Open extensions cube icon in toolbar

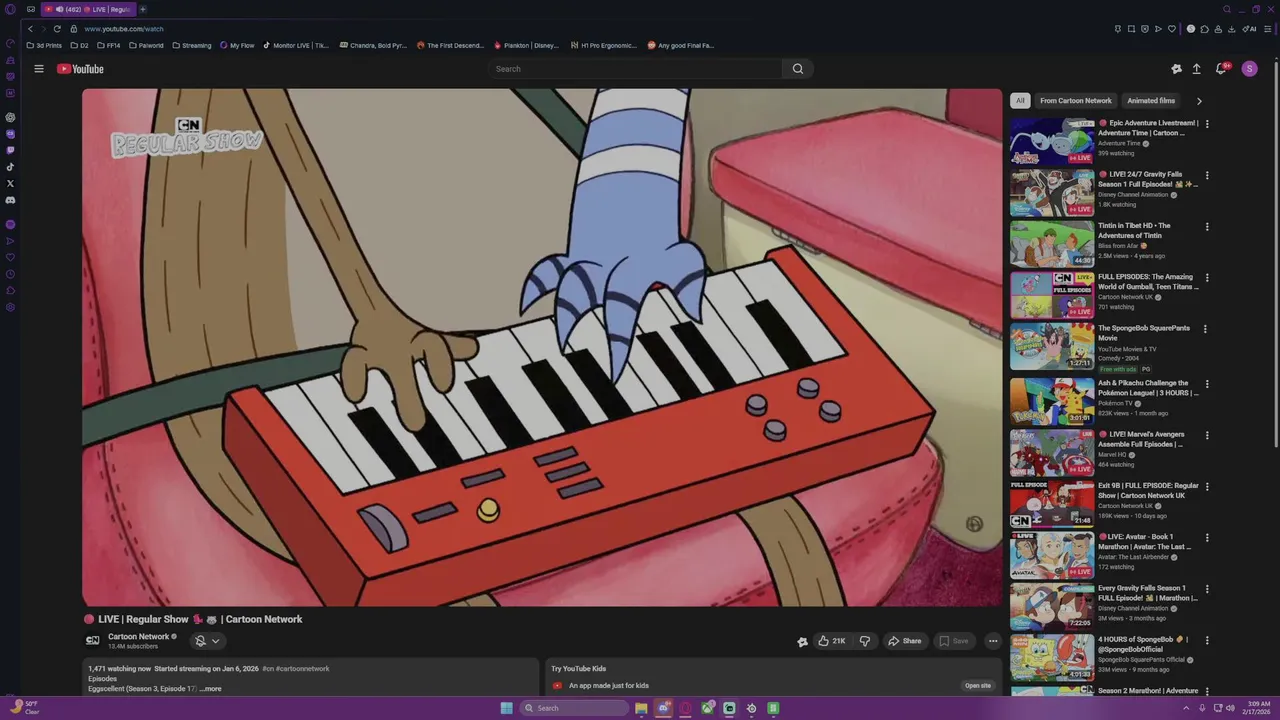coord(1205,29)
